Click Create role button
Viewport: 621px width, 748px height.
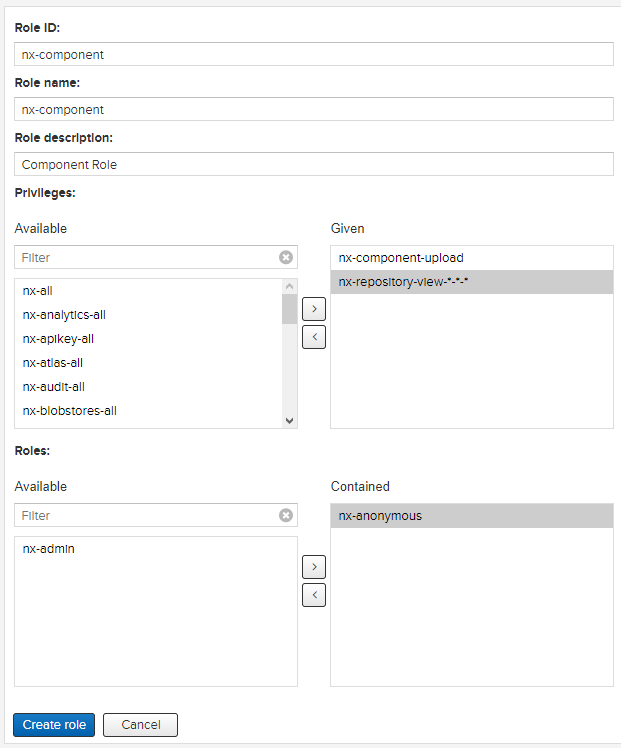[54, 725]
